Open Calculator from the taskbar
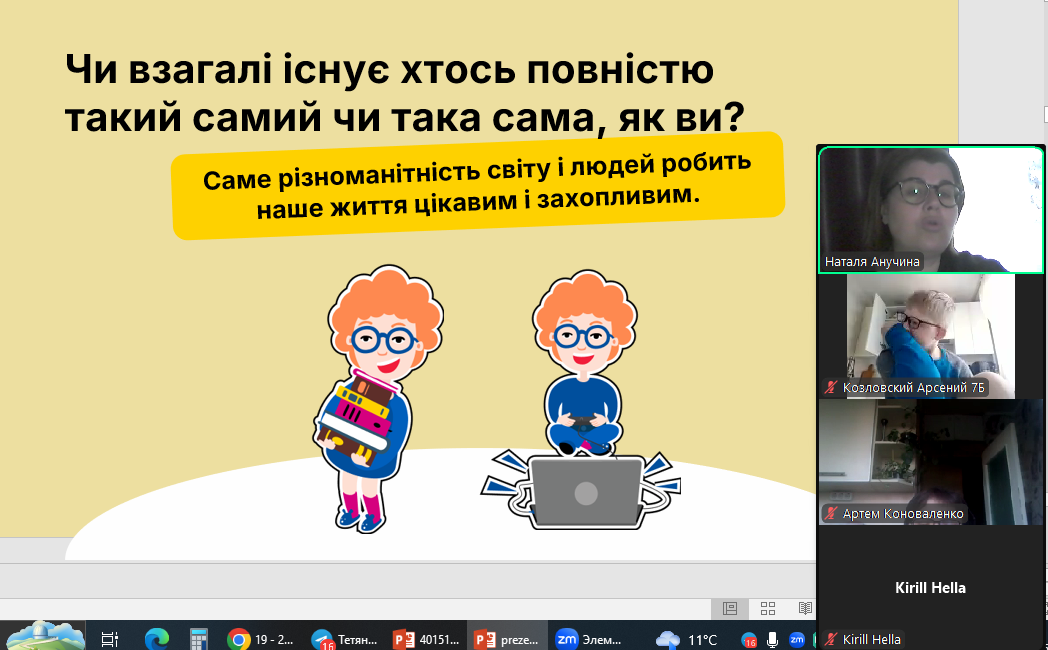The width and height of the screenshot is (1048, 650). (x=199, y=639)
